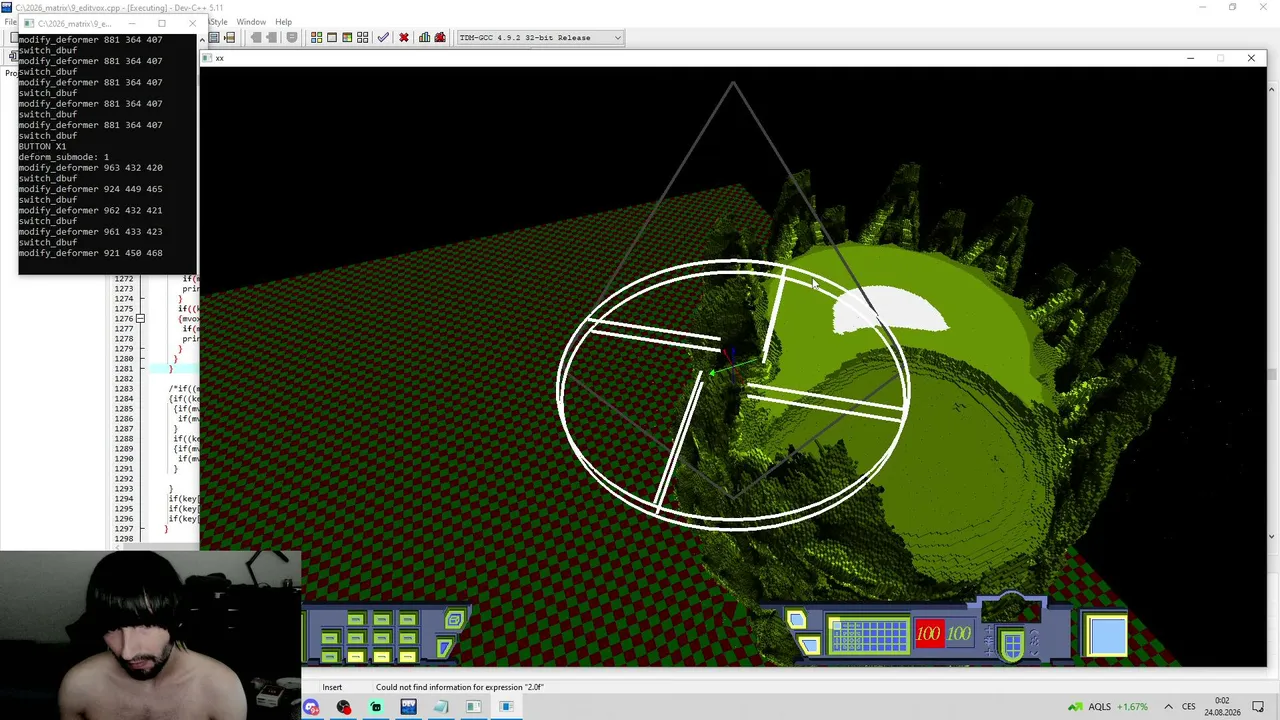Select the light blue color swatch
Viewport: 1280px width, 720px height.
pos(1107,637)
